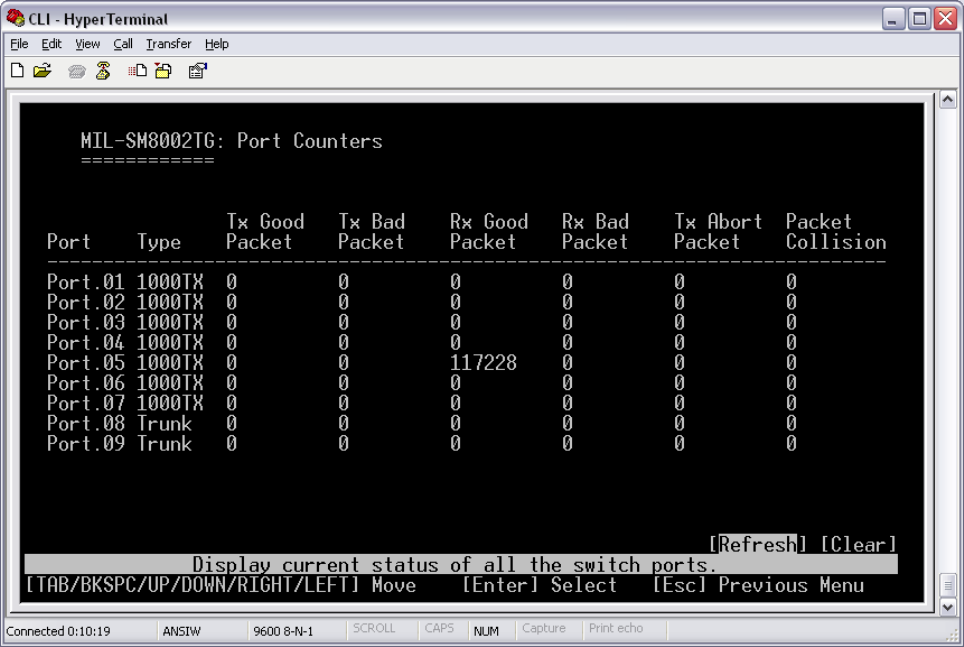Select the [Refresh] option in terminal
Viewport: 964px width, 647px height.
coord(758,544)
